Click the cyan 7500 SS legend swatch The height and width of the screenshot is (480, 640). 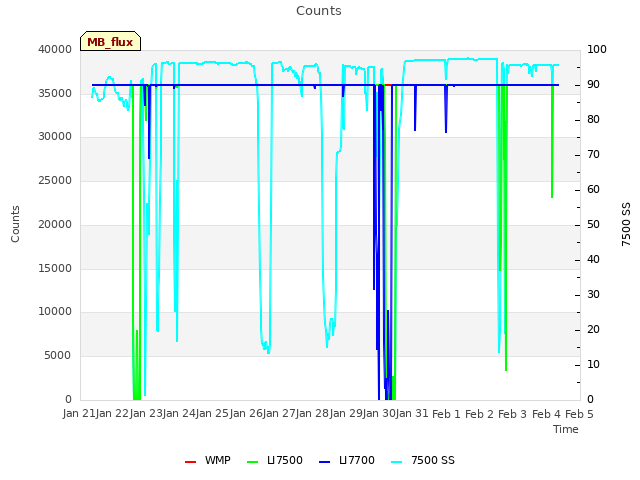[396, 462]
